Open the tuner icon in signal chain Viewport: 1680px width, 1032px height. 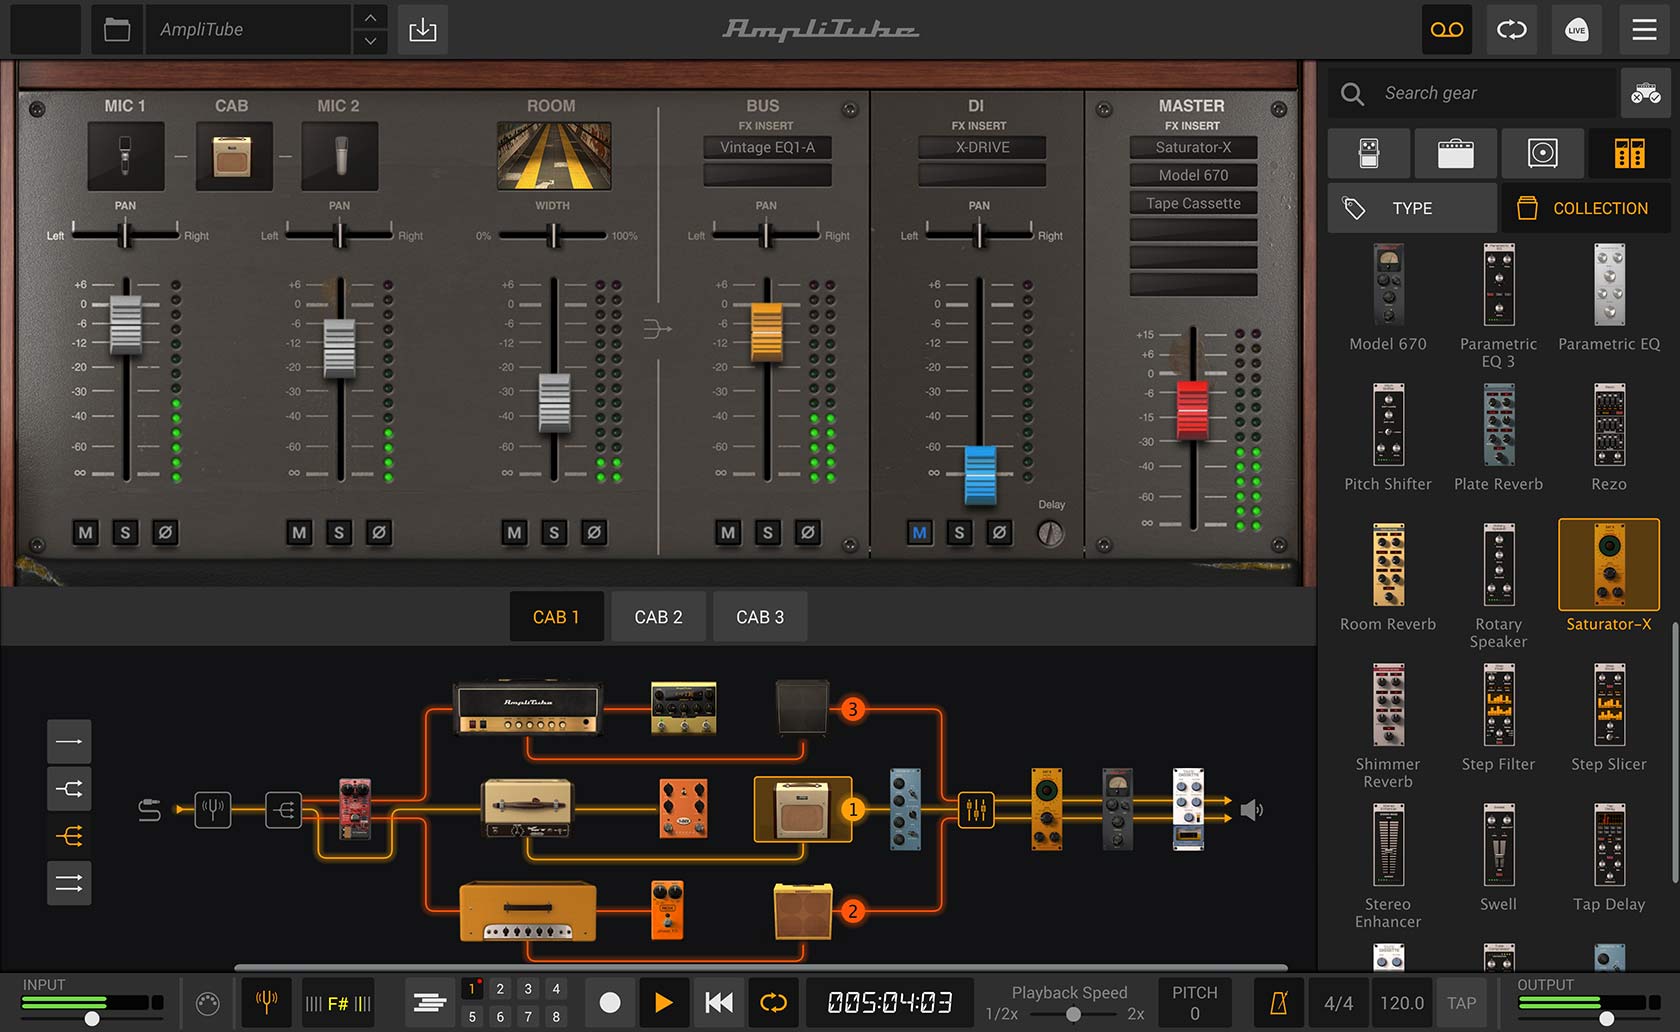point(213,809)
